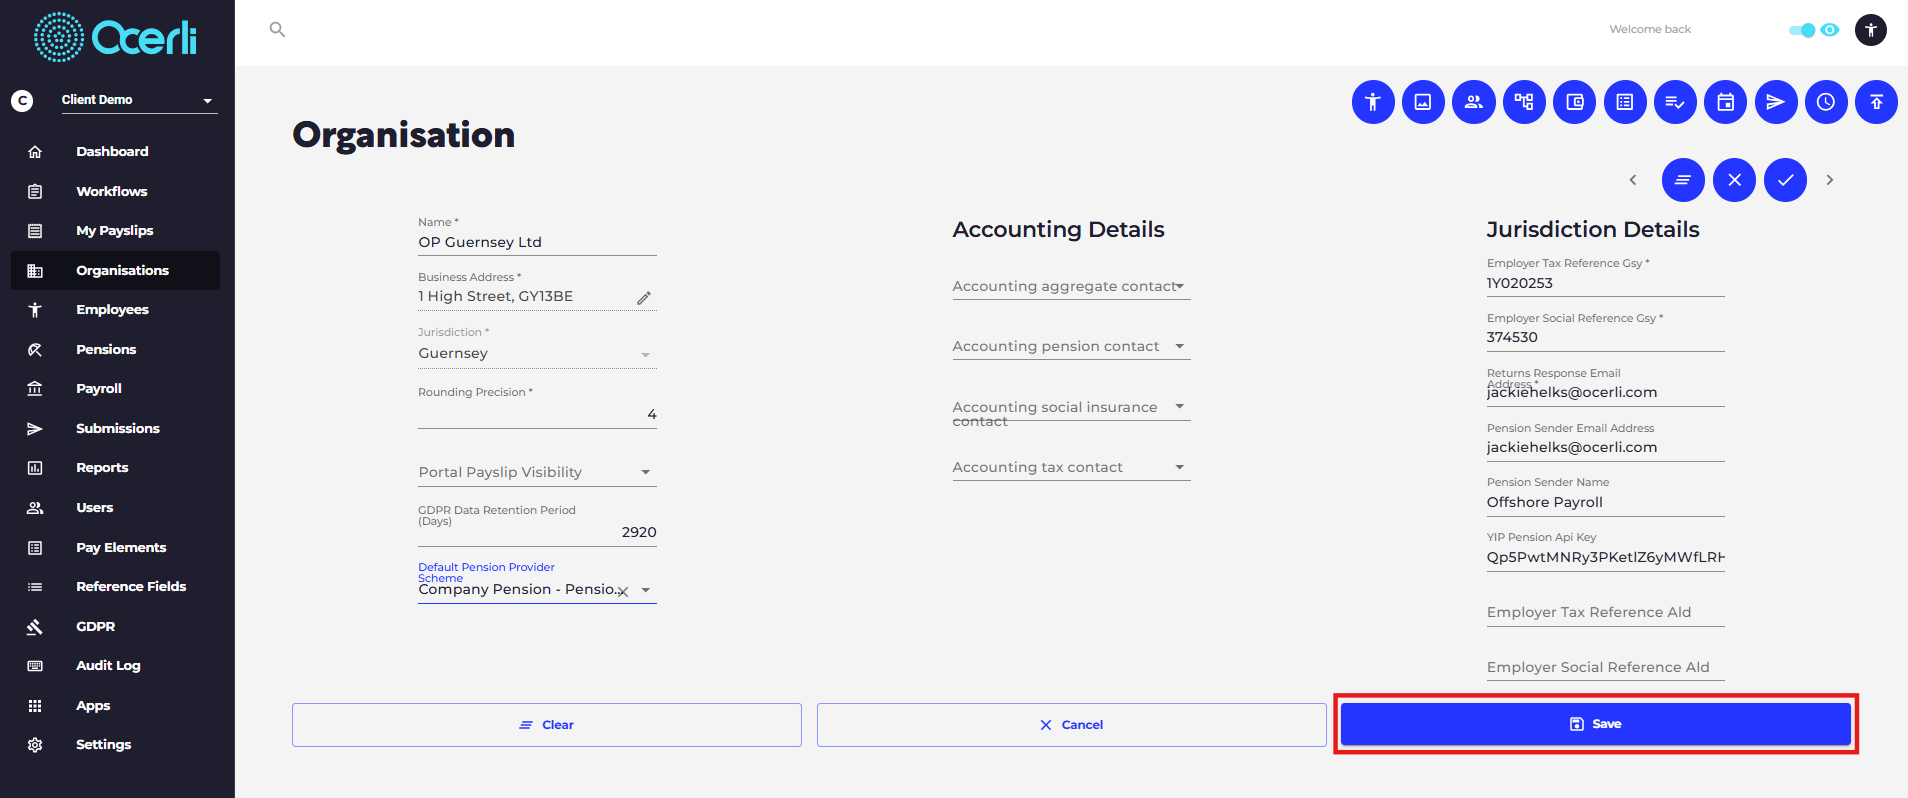Click the Clear button
The width and height of the screenshot is (1908, 798).
click(x=547, y=725)
